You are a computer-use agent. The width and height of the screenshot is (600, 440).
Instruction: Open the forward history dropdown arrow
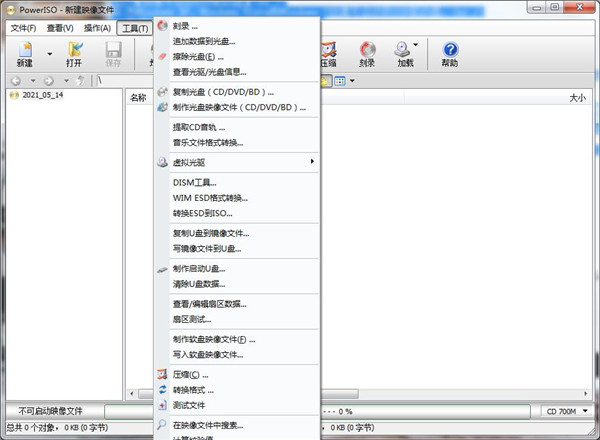tap(66, 81)
